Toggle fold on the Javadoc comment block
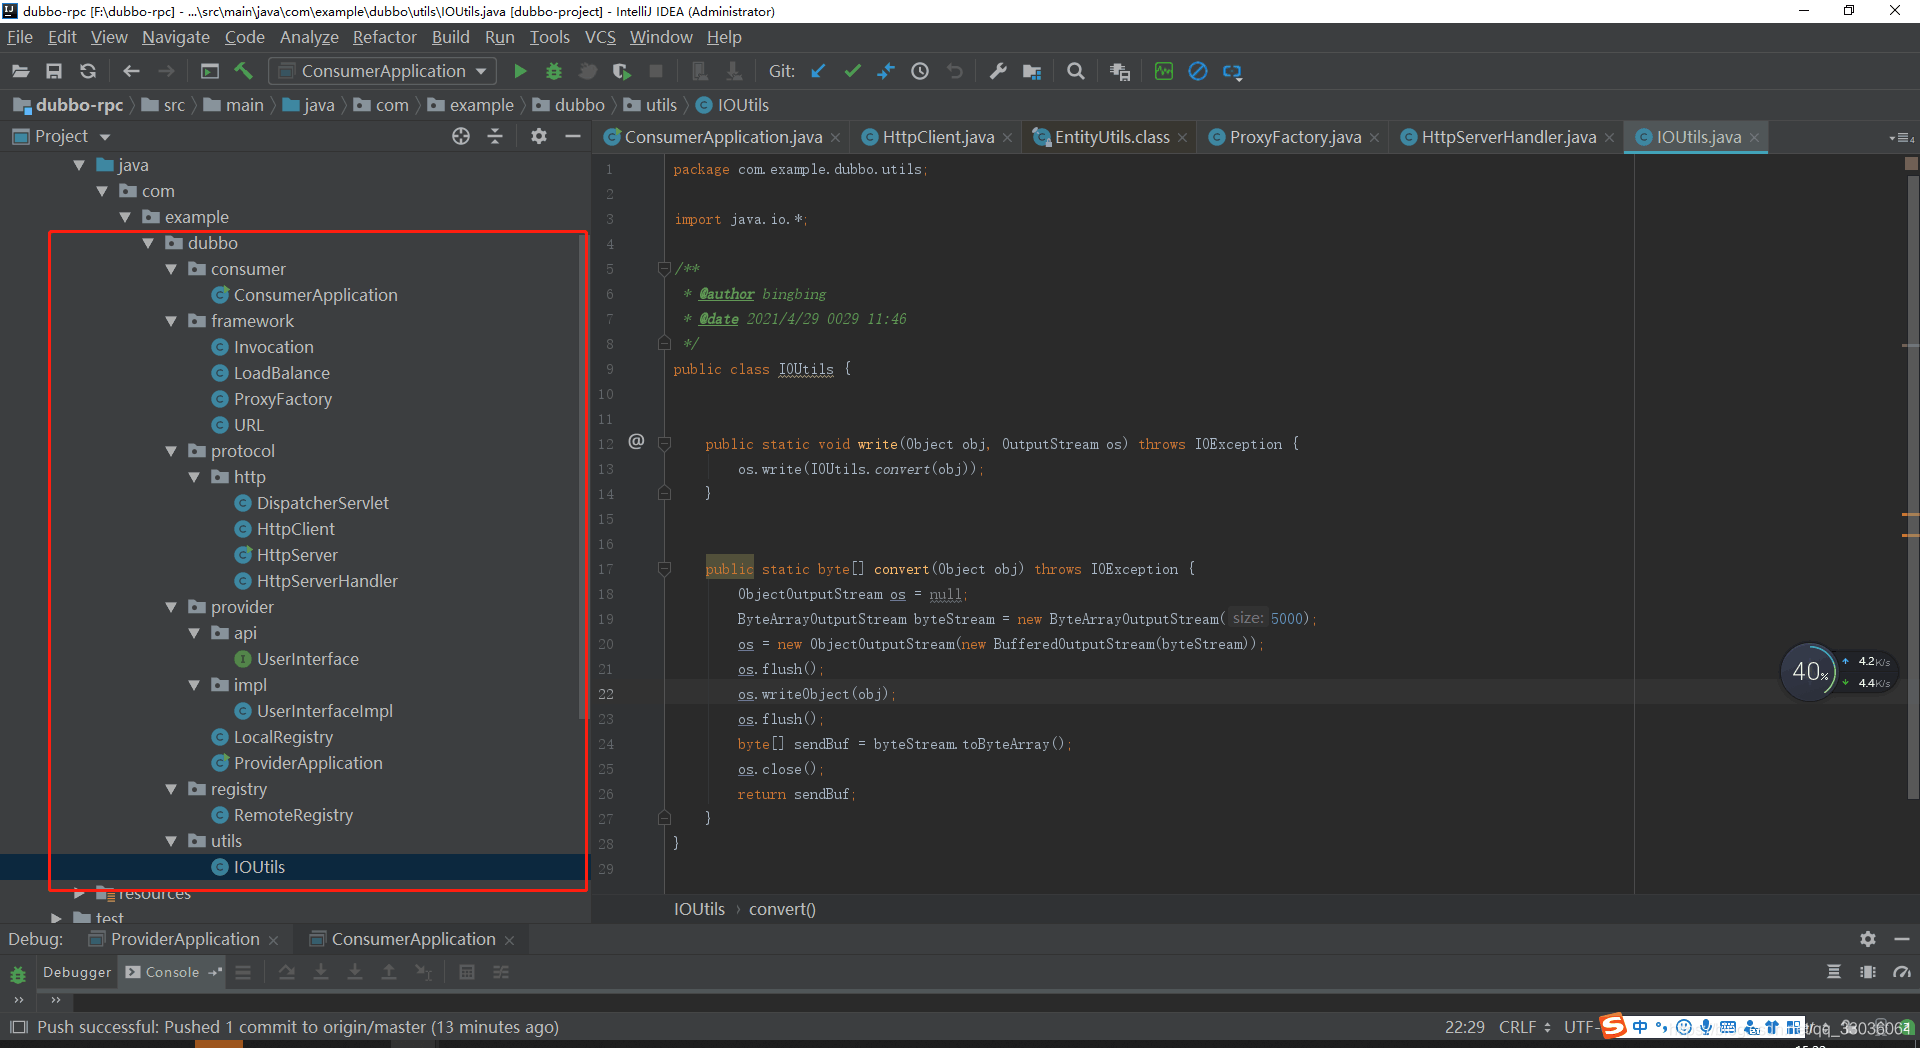The image size is (1920, 1048). pyautogui.click(x=664, y=268)
